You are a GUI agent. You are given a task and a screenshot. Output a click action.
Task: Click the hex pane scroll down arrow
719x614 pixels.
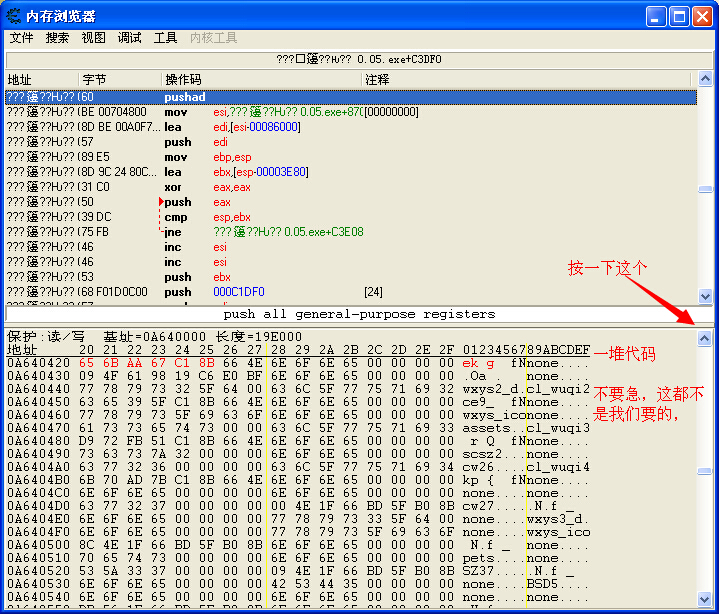(704, 598)
